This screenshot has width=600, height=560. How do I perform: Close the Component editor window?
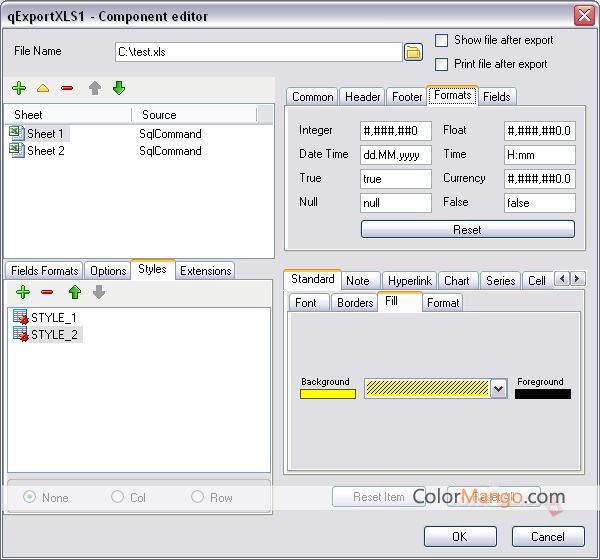point(584,16)
